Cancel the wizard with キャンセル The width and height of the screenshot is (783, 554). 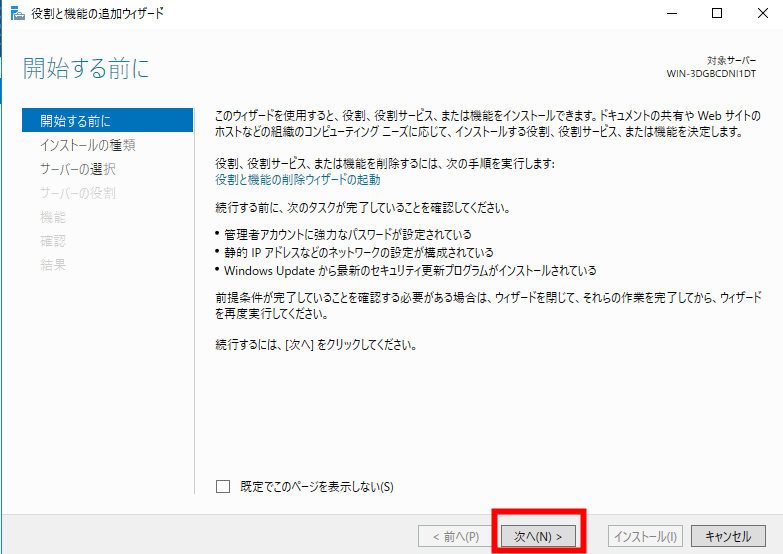pyautogui.click(x=728, y=537)
